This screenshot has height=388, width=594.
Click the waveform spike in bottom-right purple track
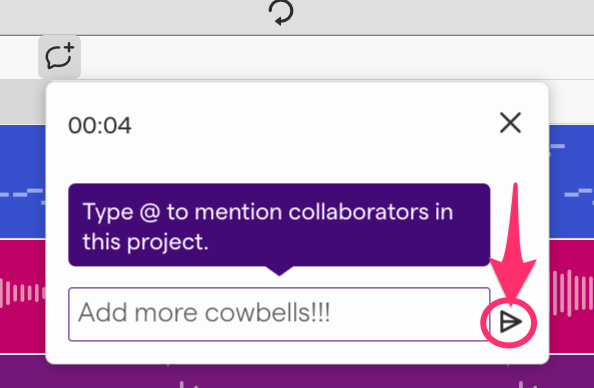click(x=521, y=384)
